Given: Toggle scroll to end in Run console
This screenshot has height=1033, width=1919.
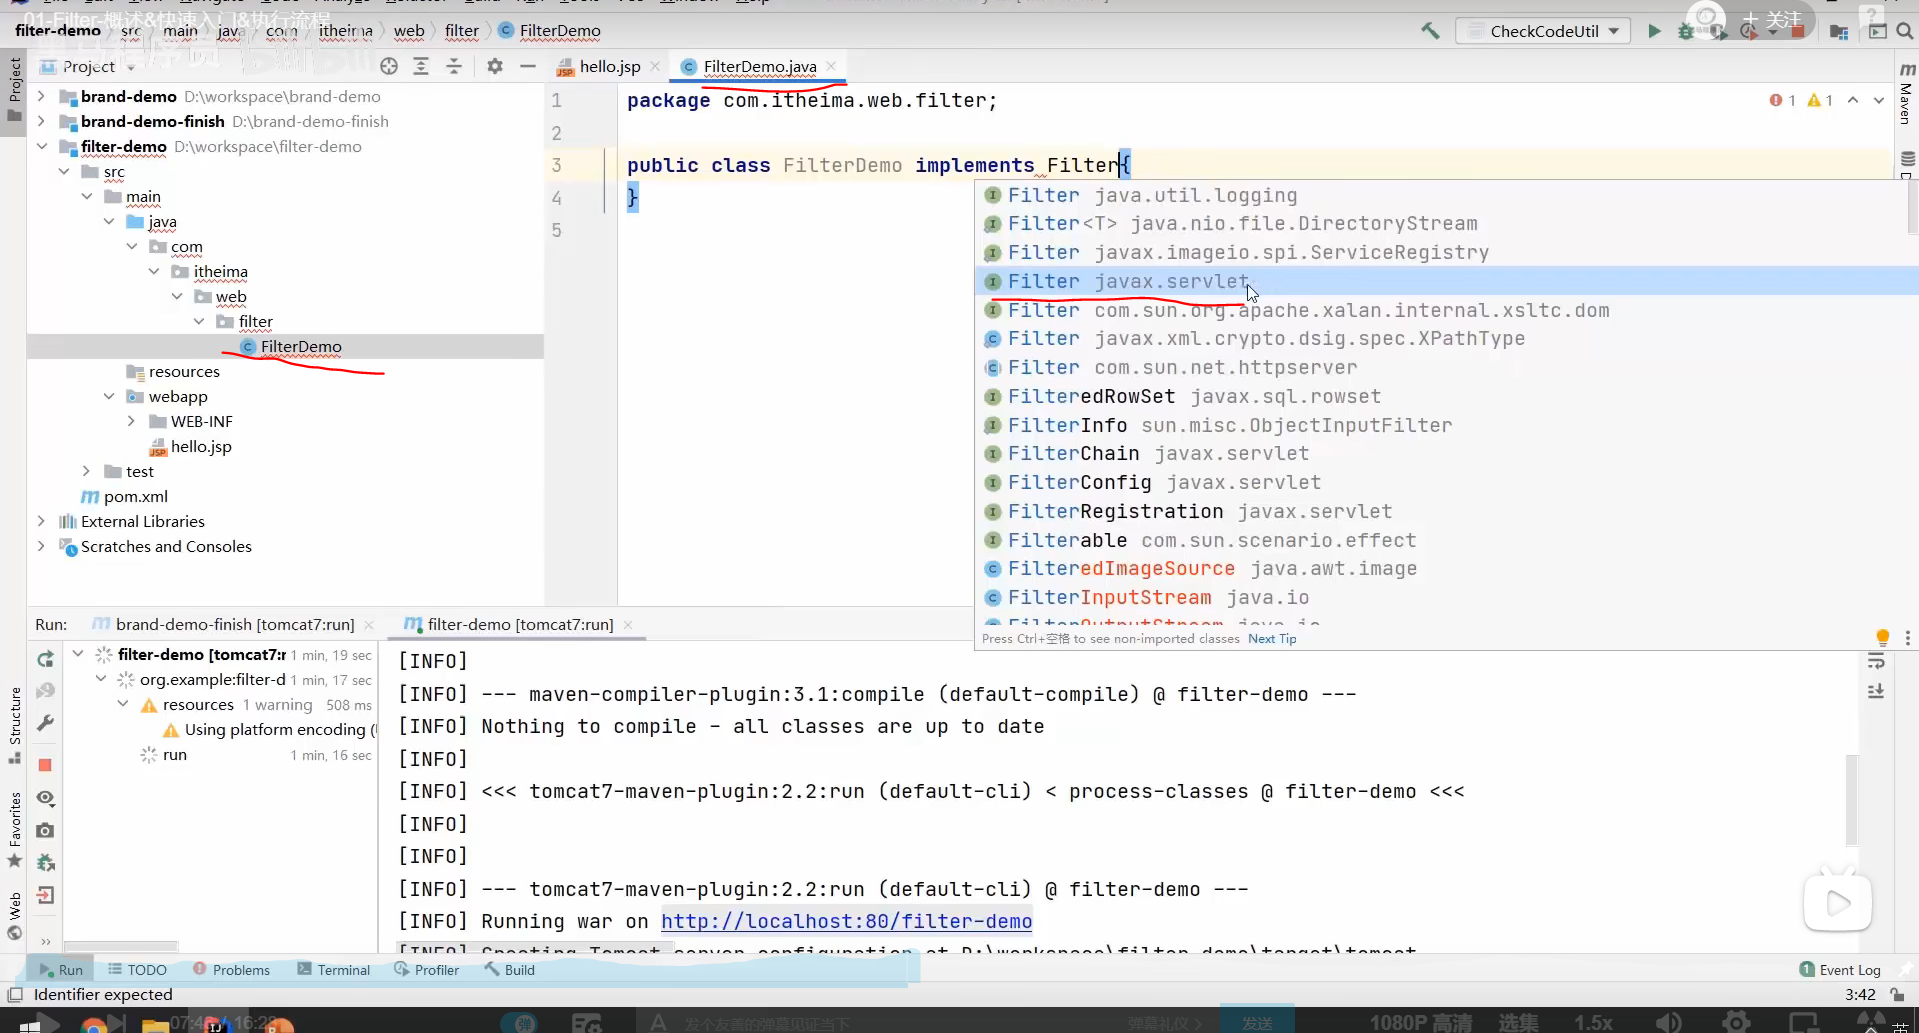Looking at the screenshot, I should click(x=1876, y=692).
